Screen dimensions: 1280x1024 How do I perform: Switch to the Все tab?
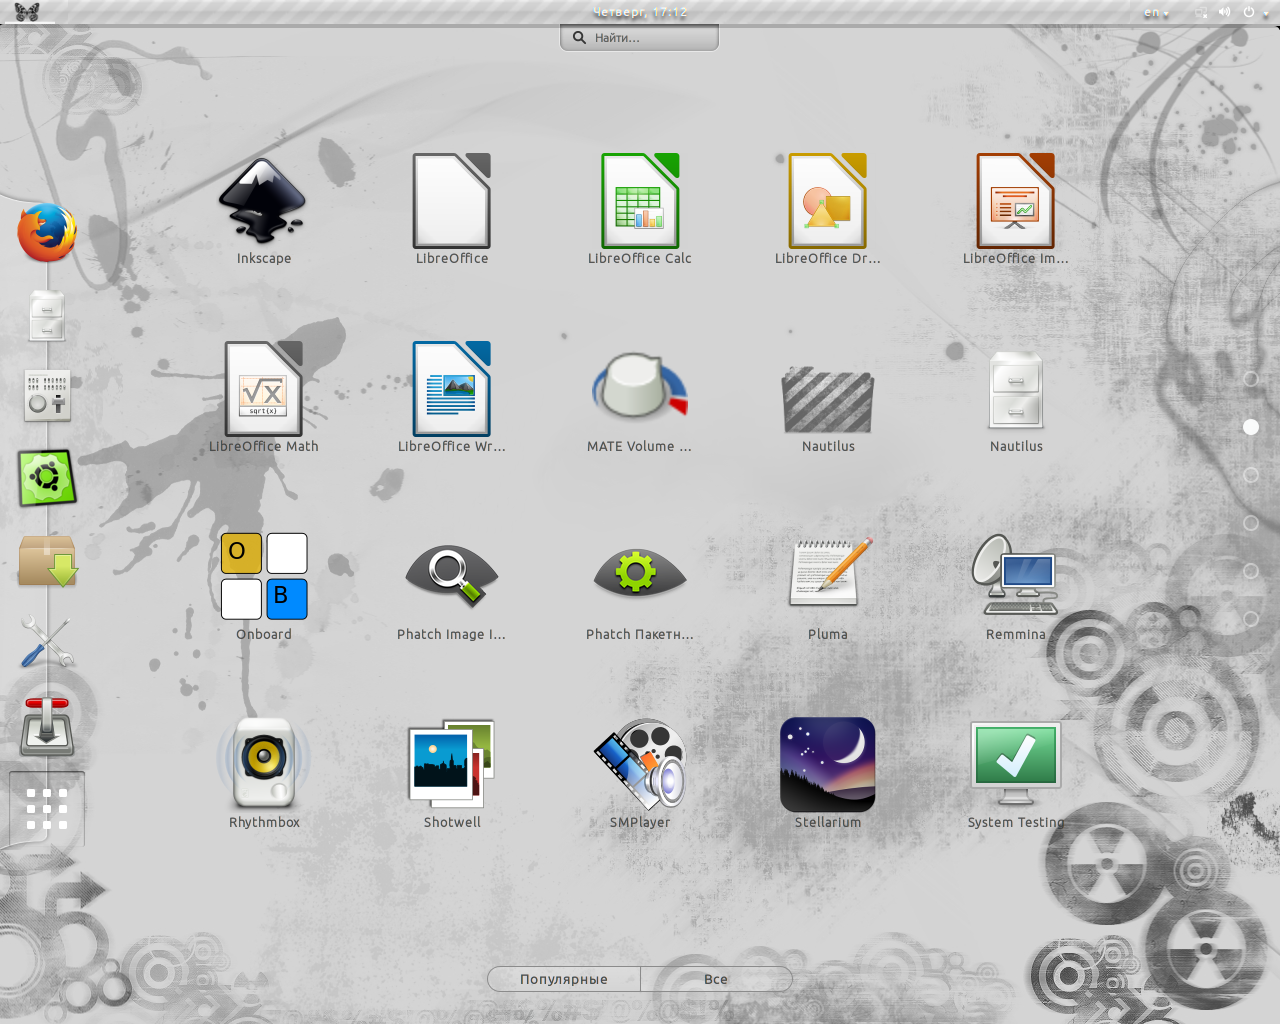tap(716, 979)
